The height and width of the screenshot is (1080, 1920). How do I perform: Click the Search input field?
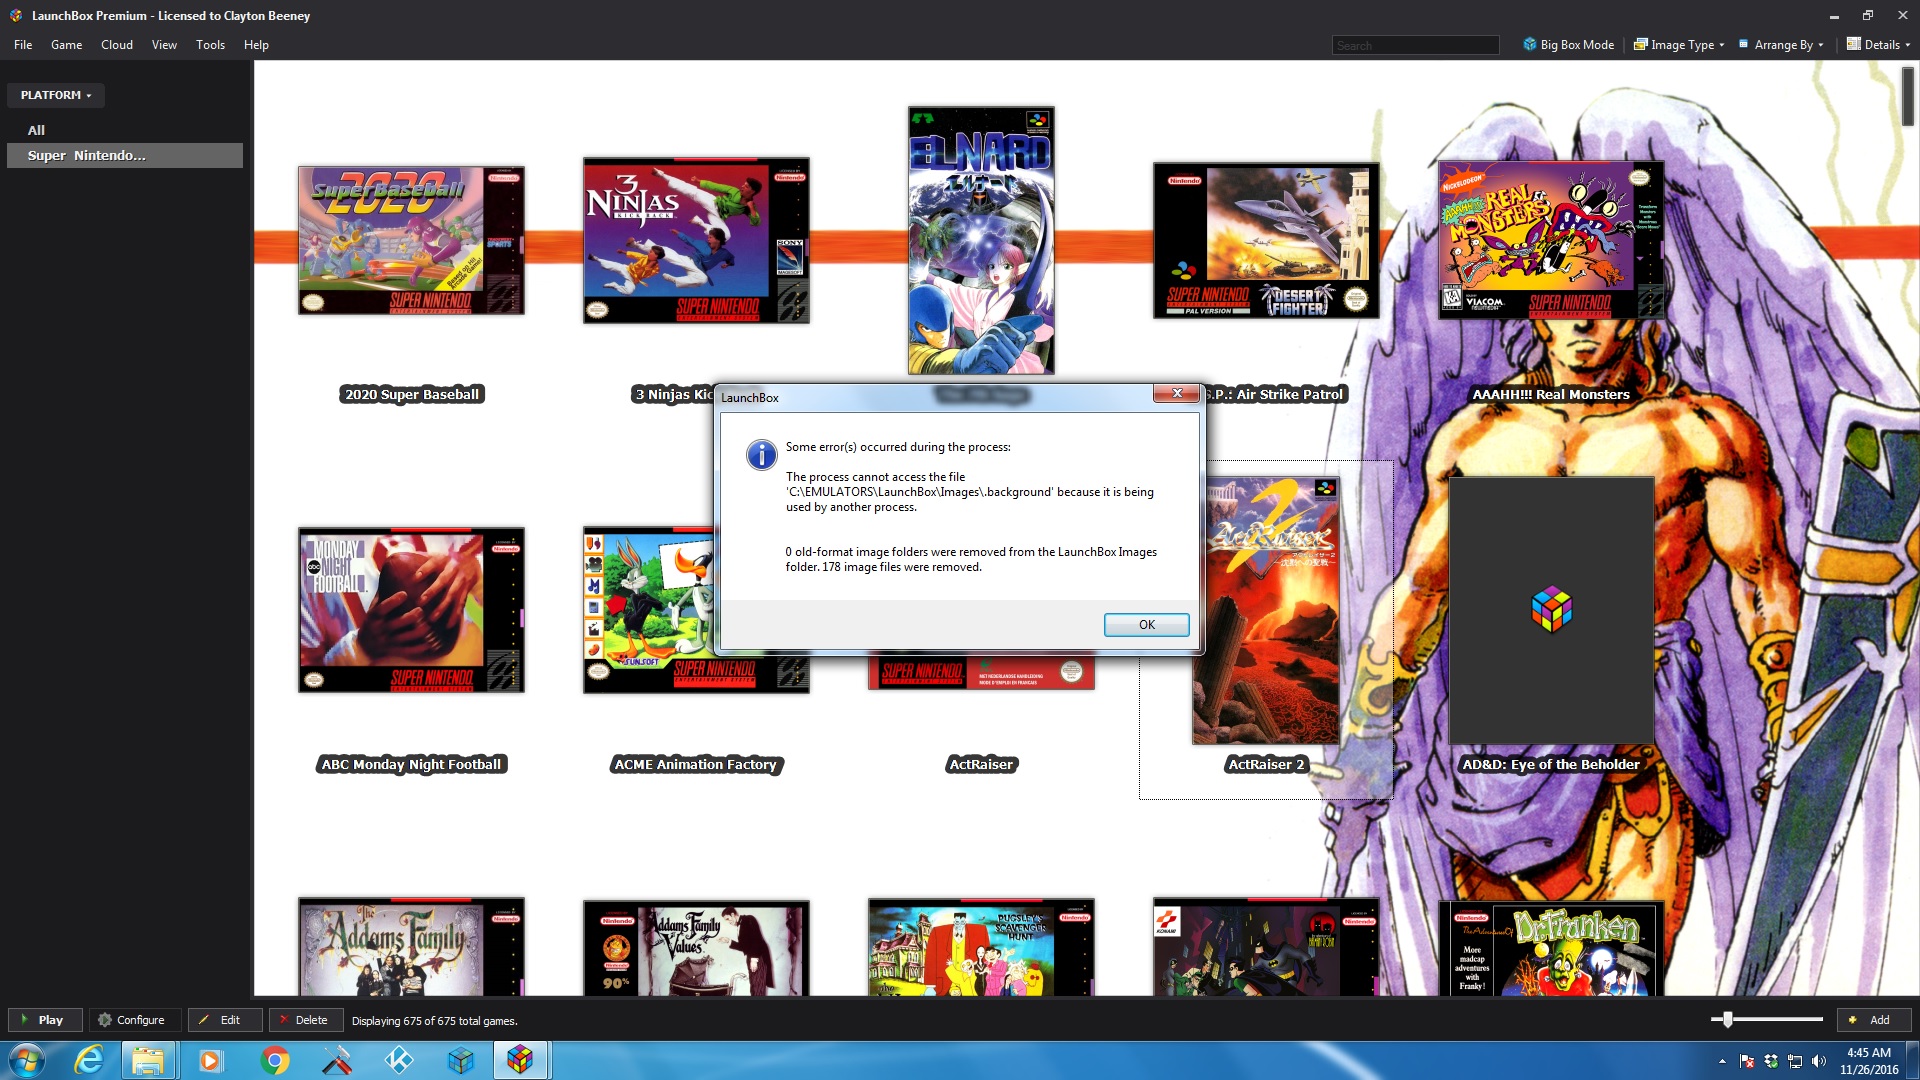pyautogui.click(x=1415, y=45)
